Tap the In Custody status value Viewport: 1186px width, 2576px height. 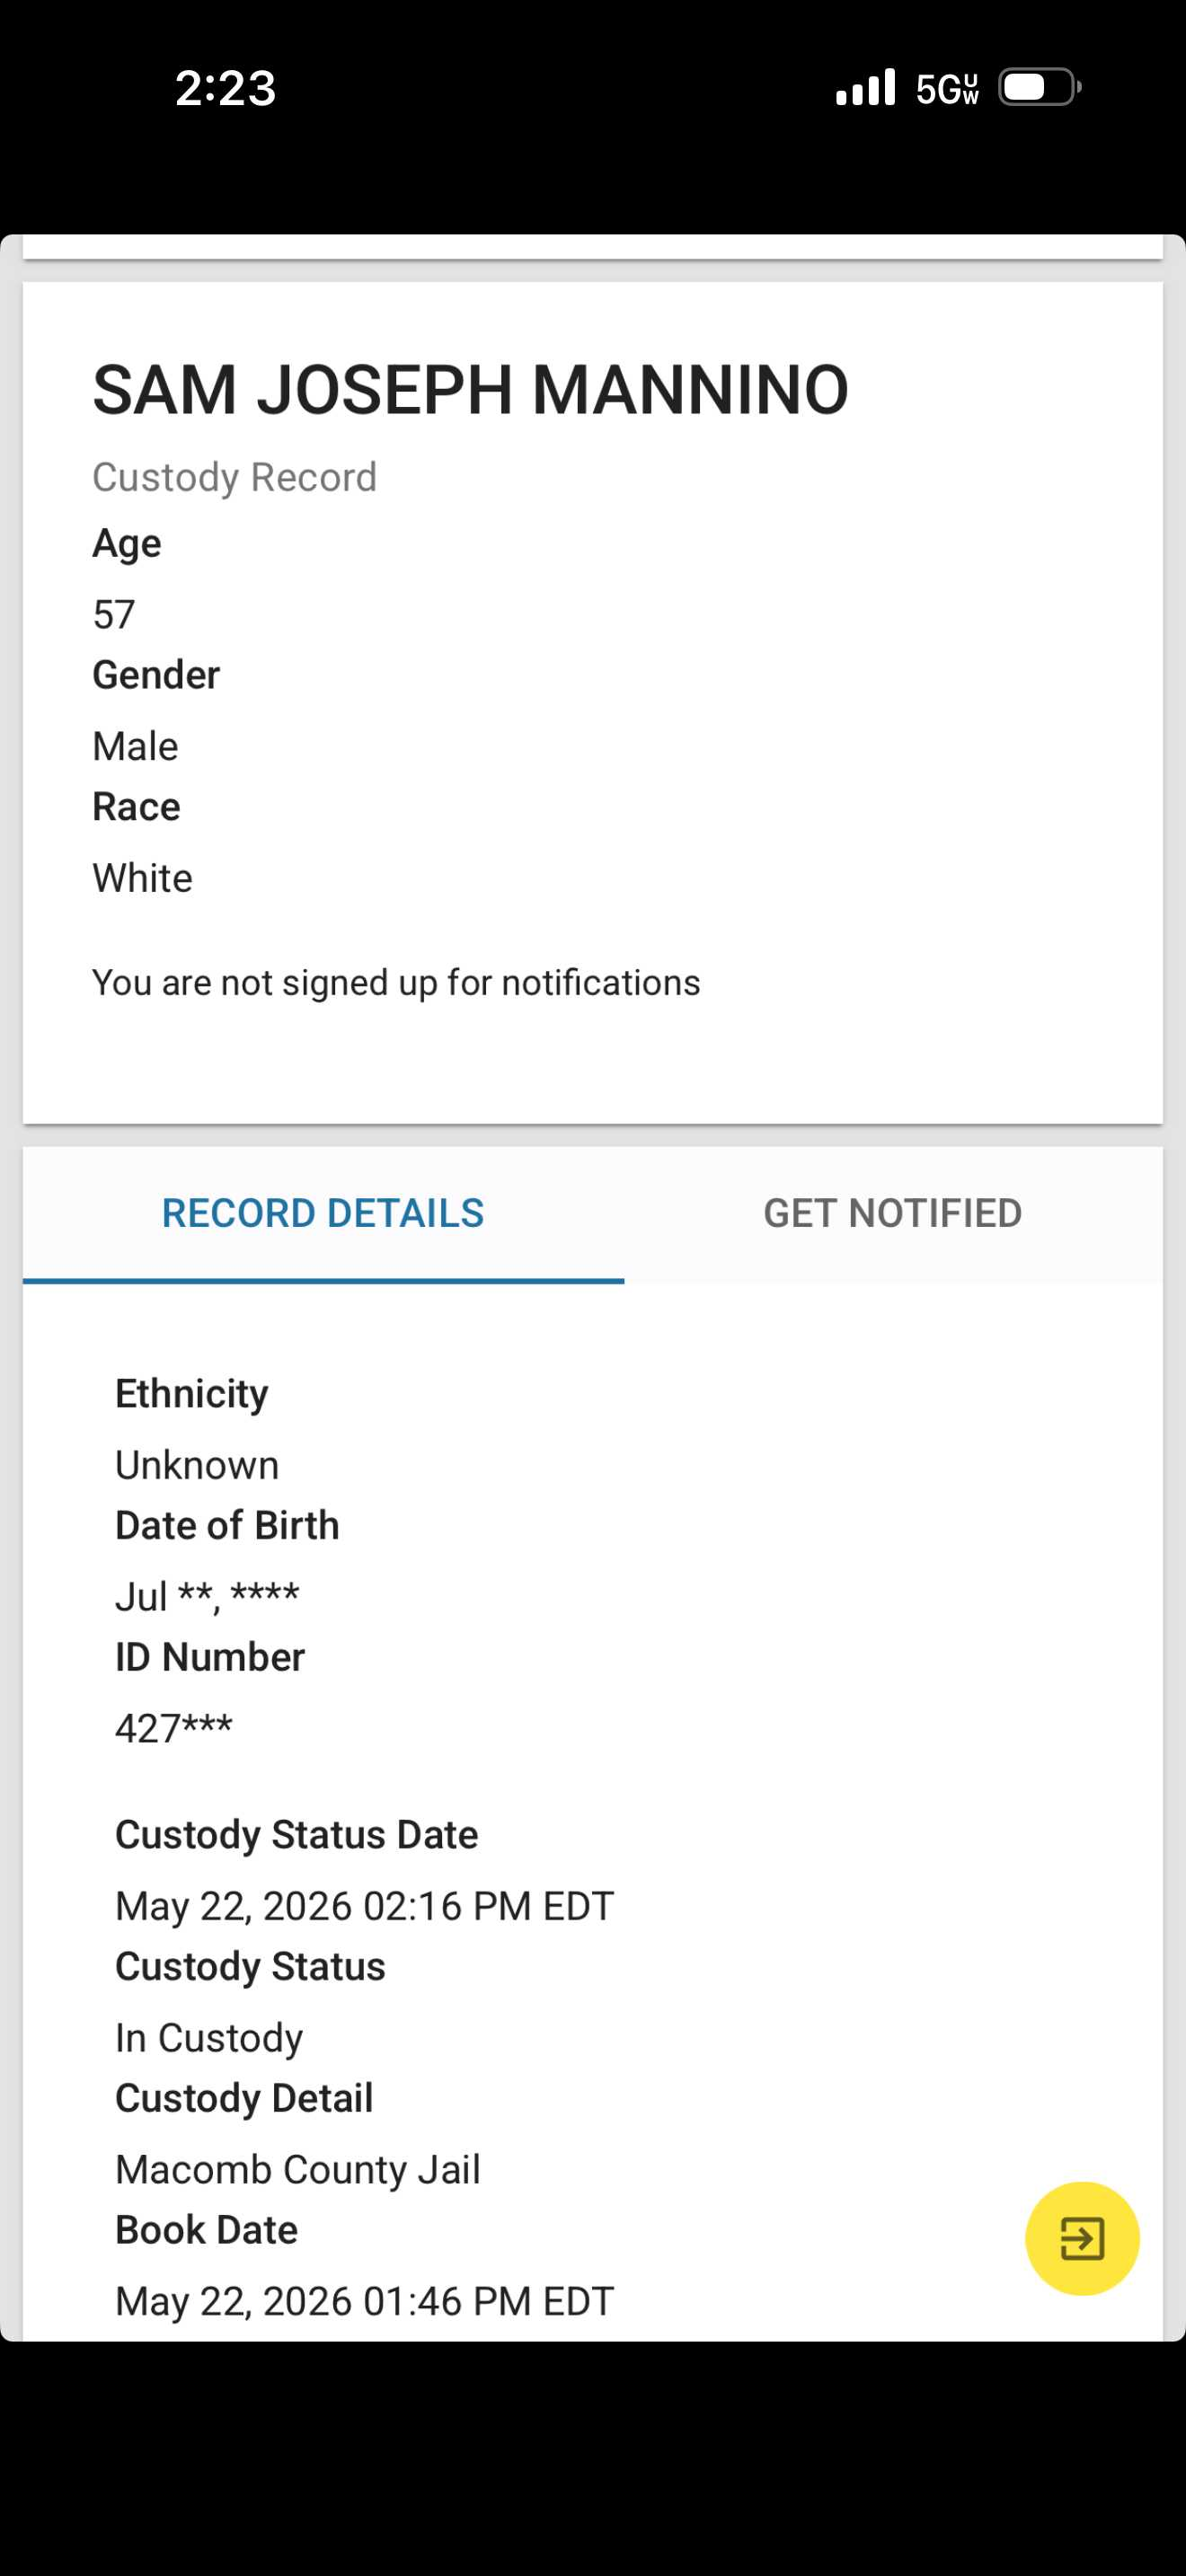tap(209, 2037)
